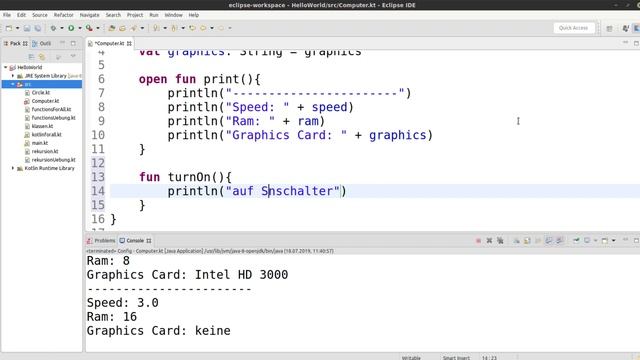
Task: Click the Forward navigation arrow icon
Action: click(x=221, y=28)
